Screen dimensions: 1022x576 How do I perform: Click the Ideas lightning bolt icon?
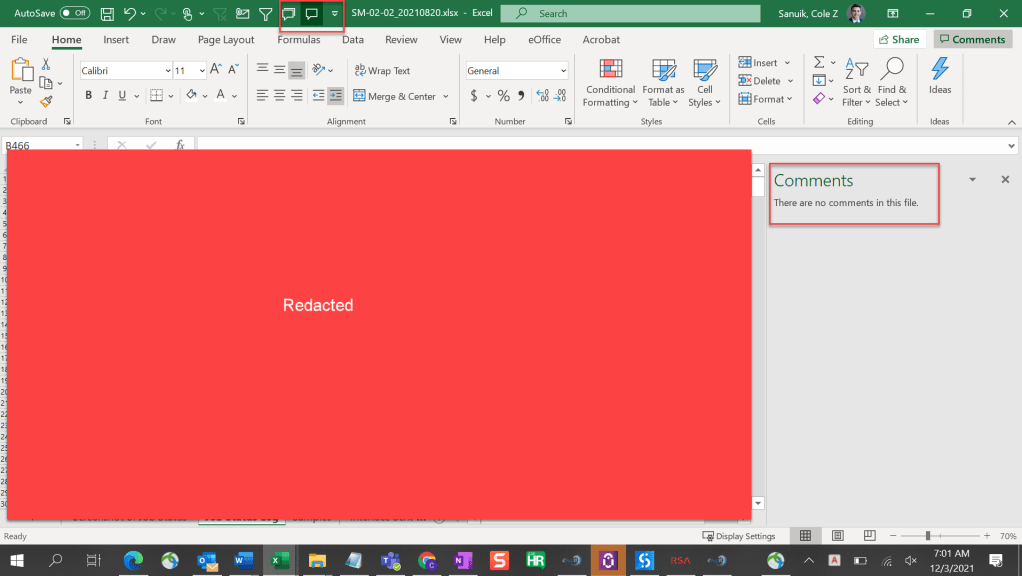pyautogui.click(x=940, y=69)
